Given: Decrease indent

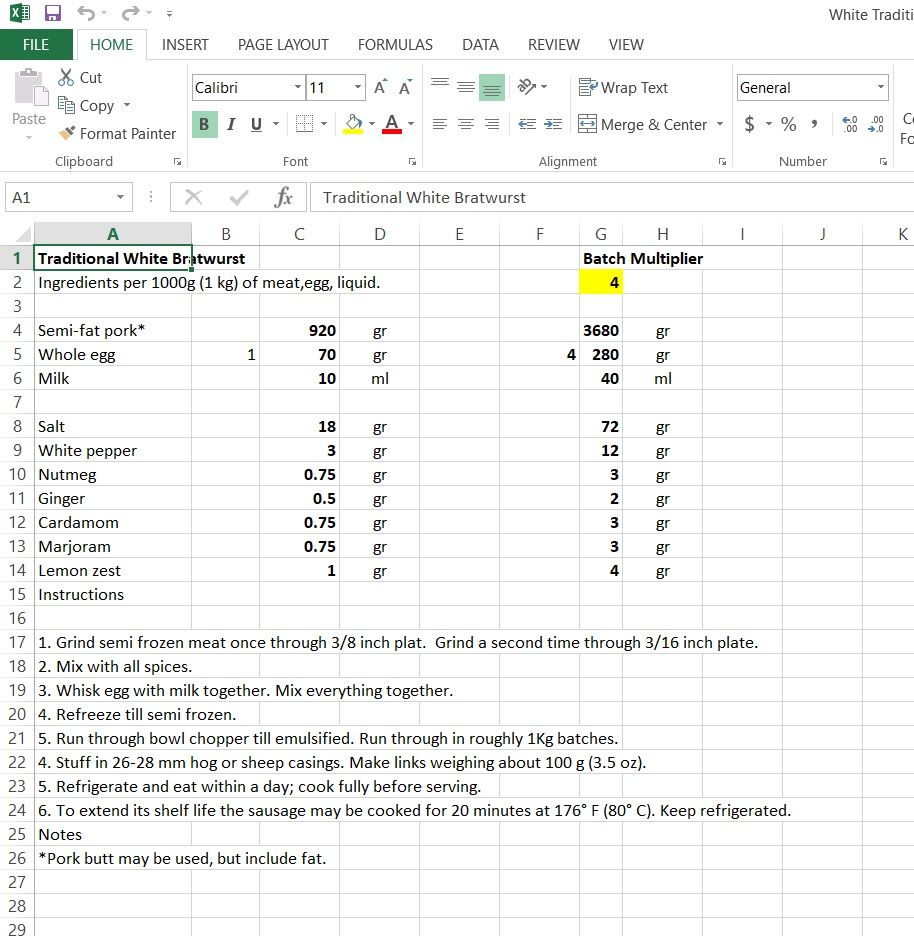Looking at the screenshot, I should pyautogui.click(x=527, y=124).
